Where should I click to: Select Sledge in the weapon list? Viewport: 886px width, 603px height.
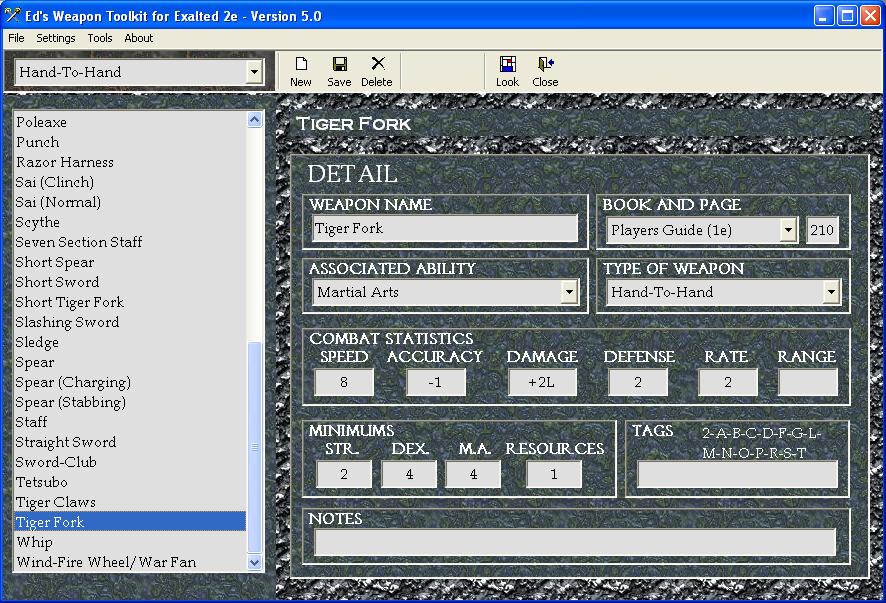130,342
